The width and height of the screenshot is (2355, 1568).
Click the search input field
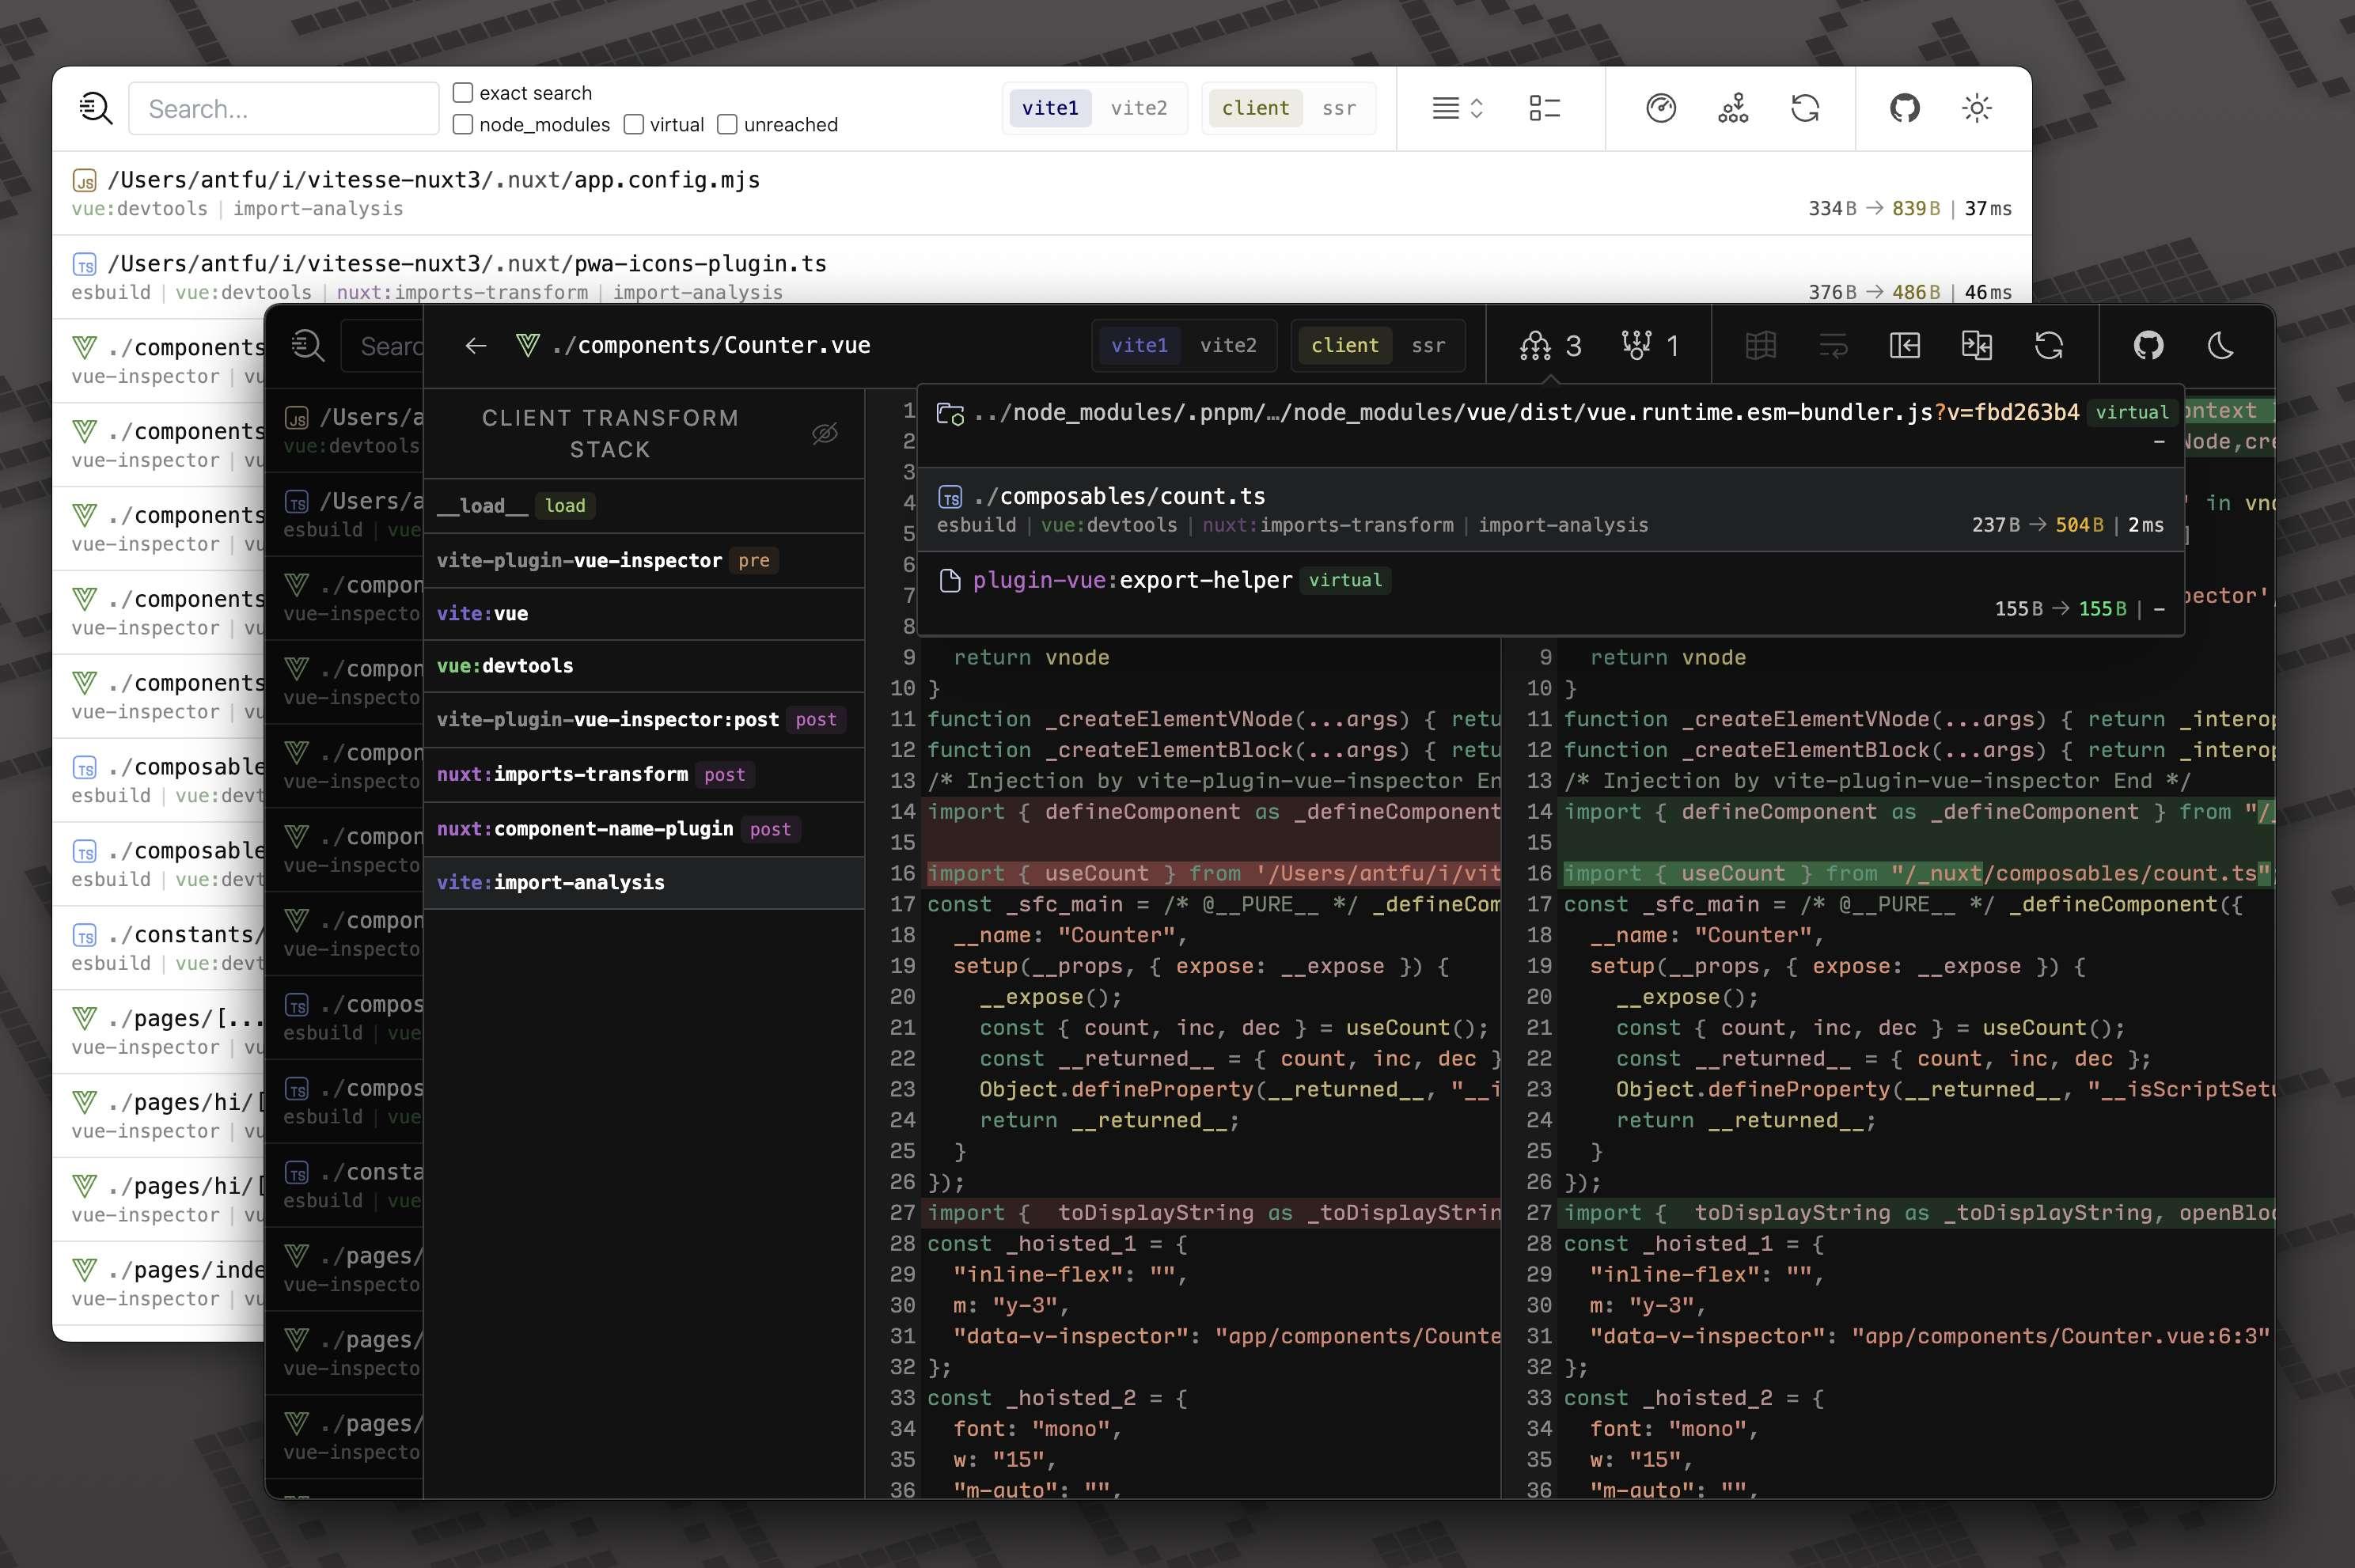pyautogui.click(x=283, y=108)
